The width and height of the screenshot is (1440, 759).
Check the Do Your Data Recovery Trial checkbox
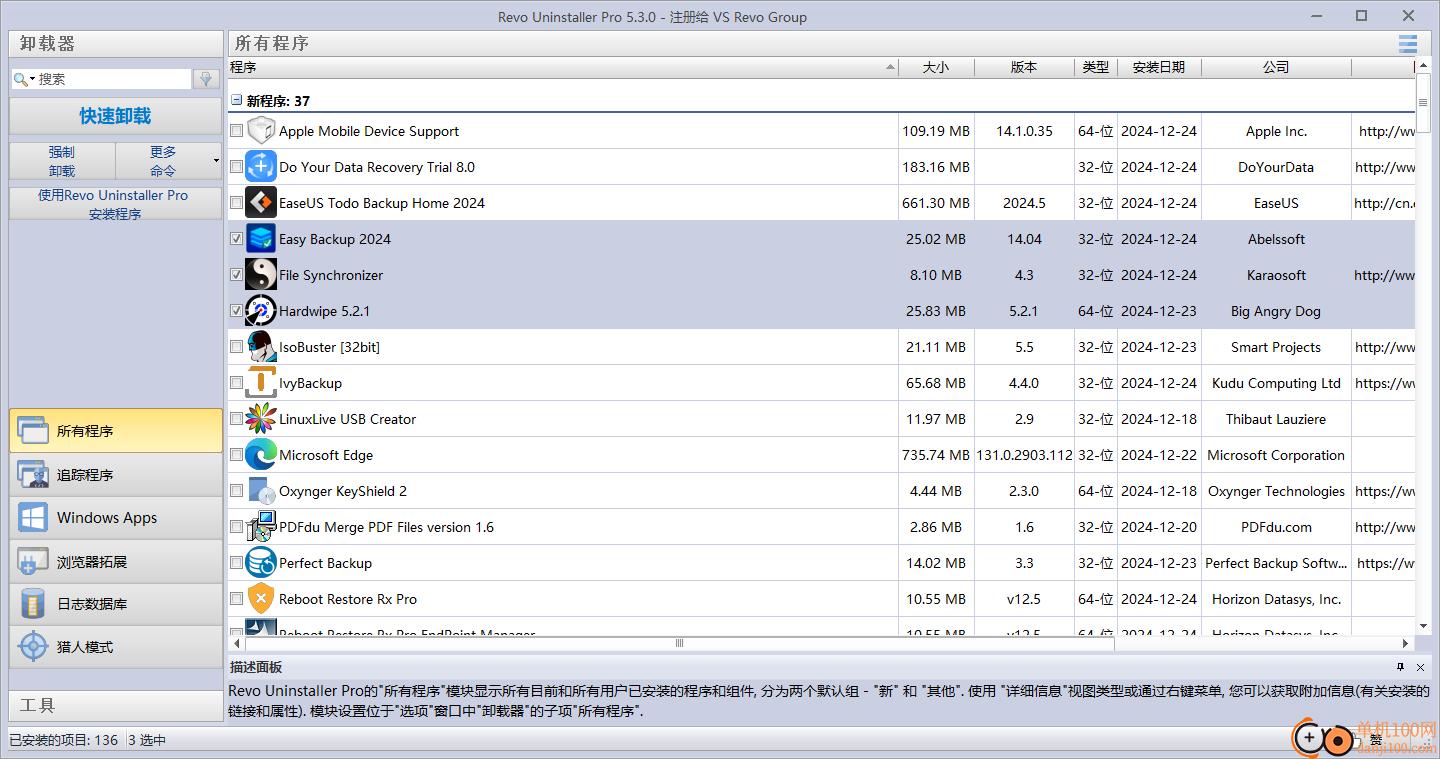point(236,167)
